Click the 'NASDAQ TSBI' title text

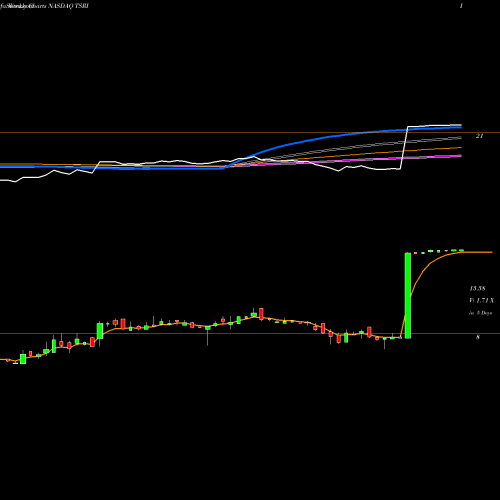(x=68, y=6)
